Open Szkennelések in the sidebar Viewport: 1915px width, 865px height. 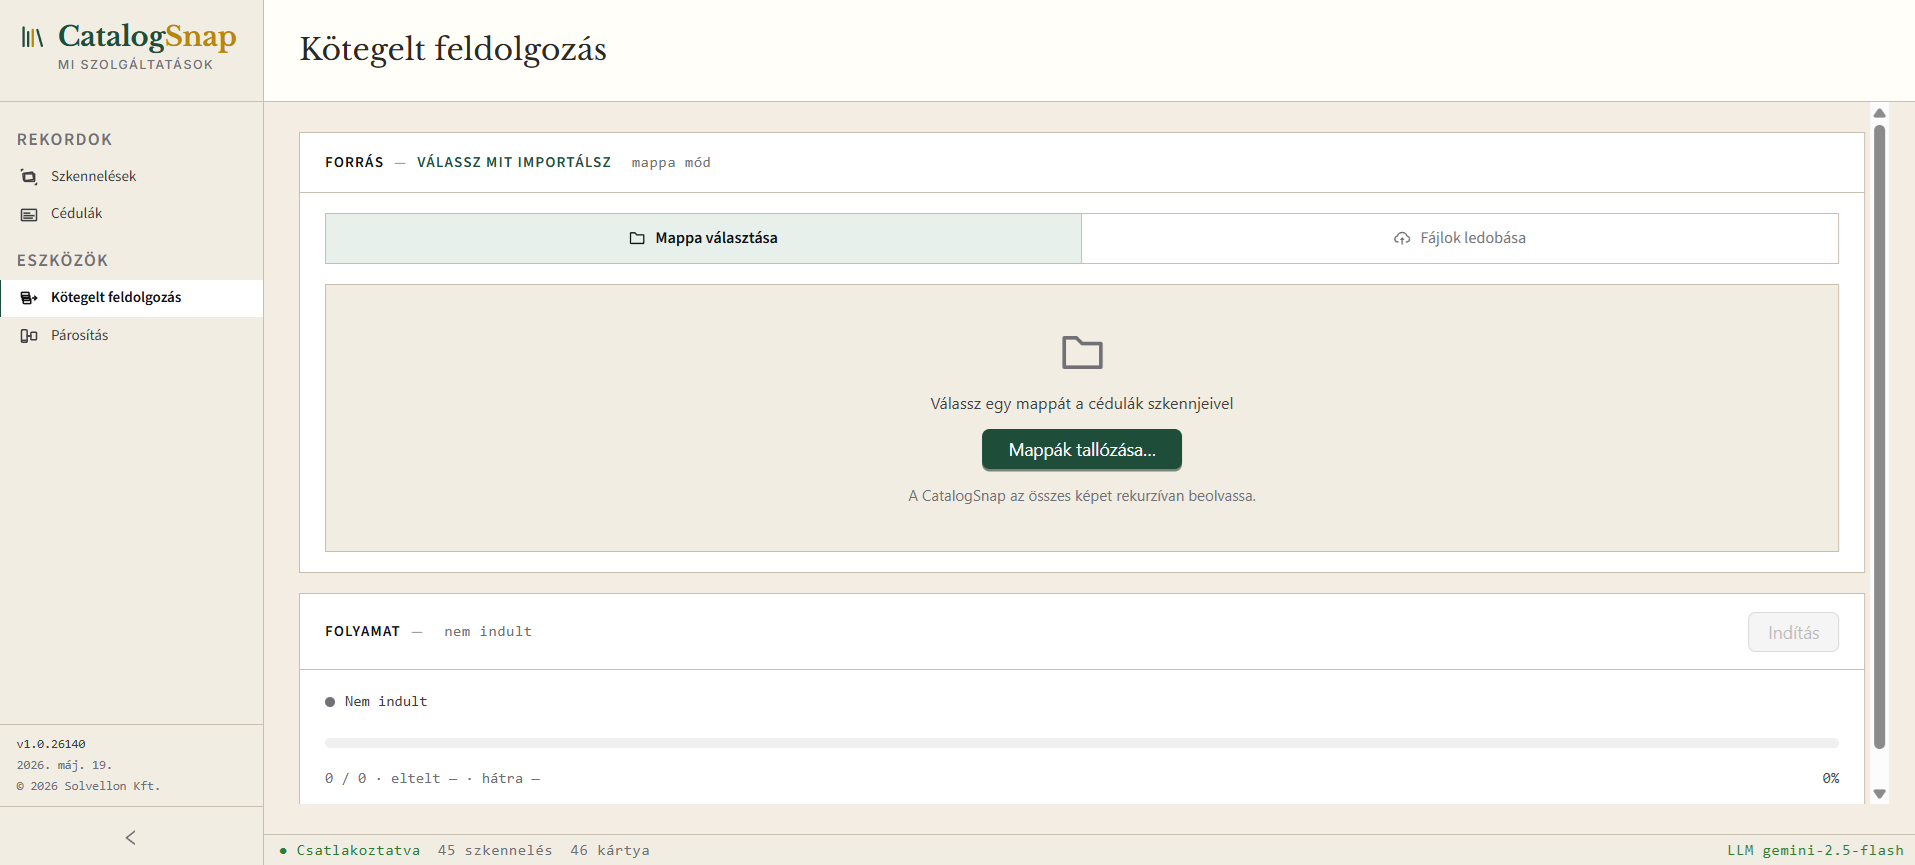131,177
